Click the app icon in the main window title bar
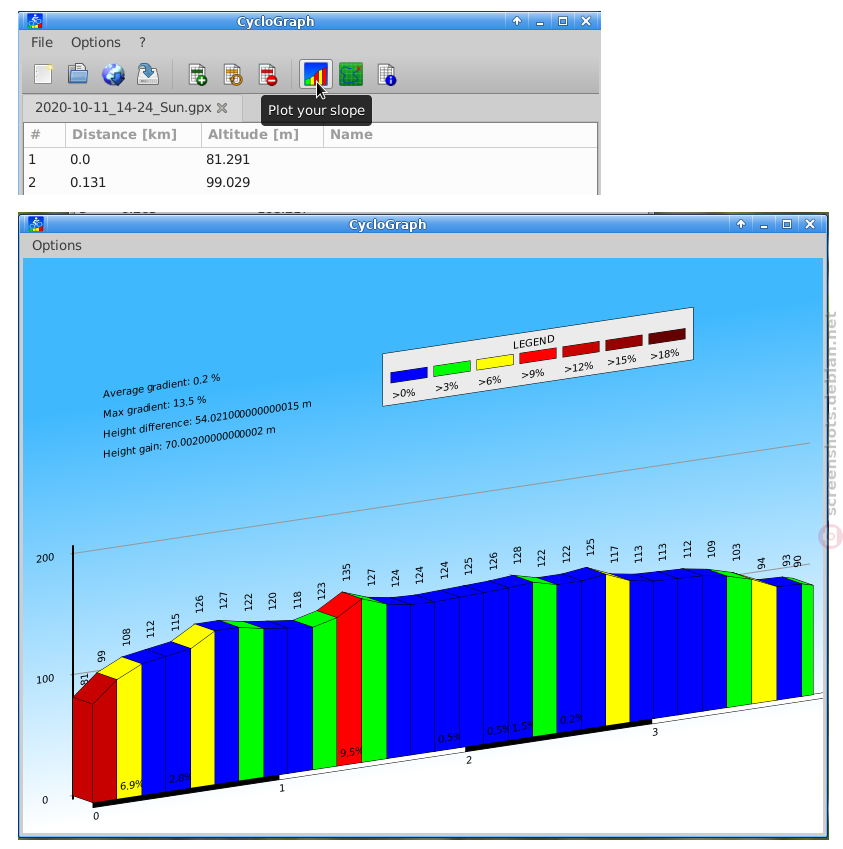The height and width of the screenshot is (849, 843). [36, 21]
